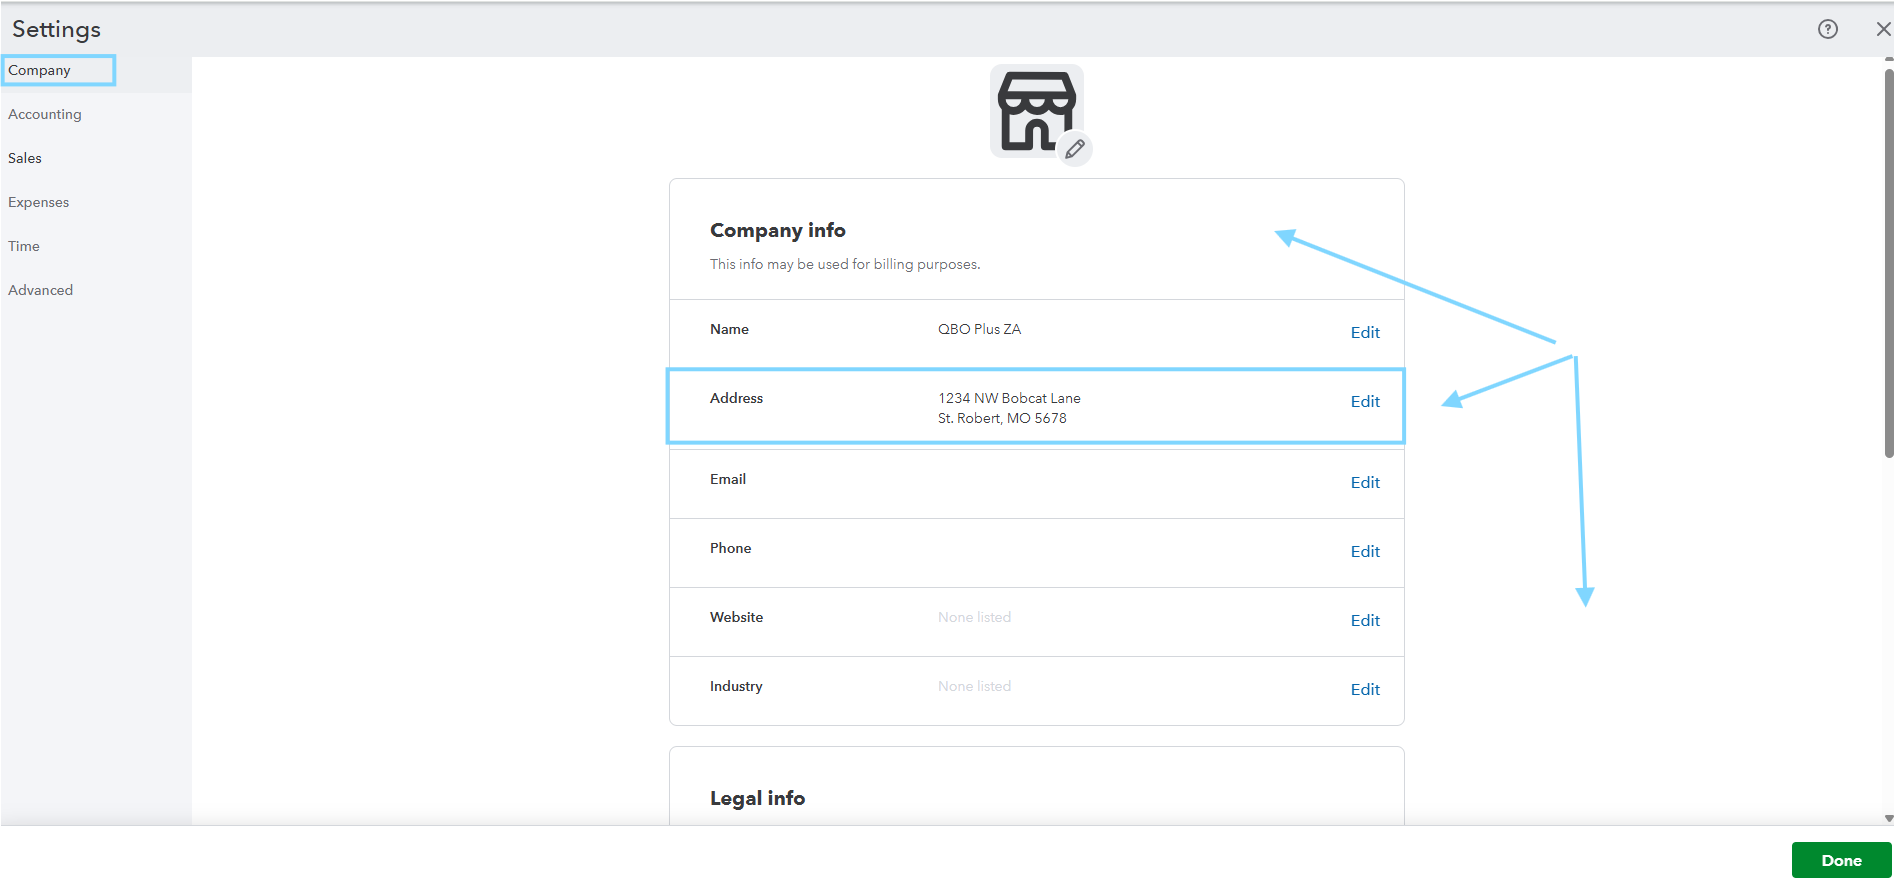Image resolution: width=1894 pixels, height=892 pixels.
Task: Edit the company Website
Action: pos(1365,620)
